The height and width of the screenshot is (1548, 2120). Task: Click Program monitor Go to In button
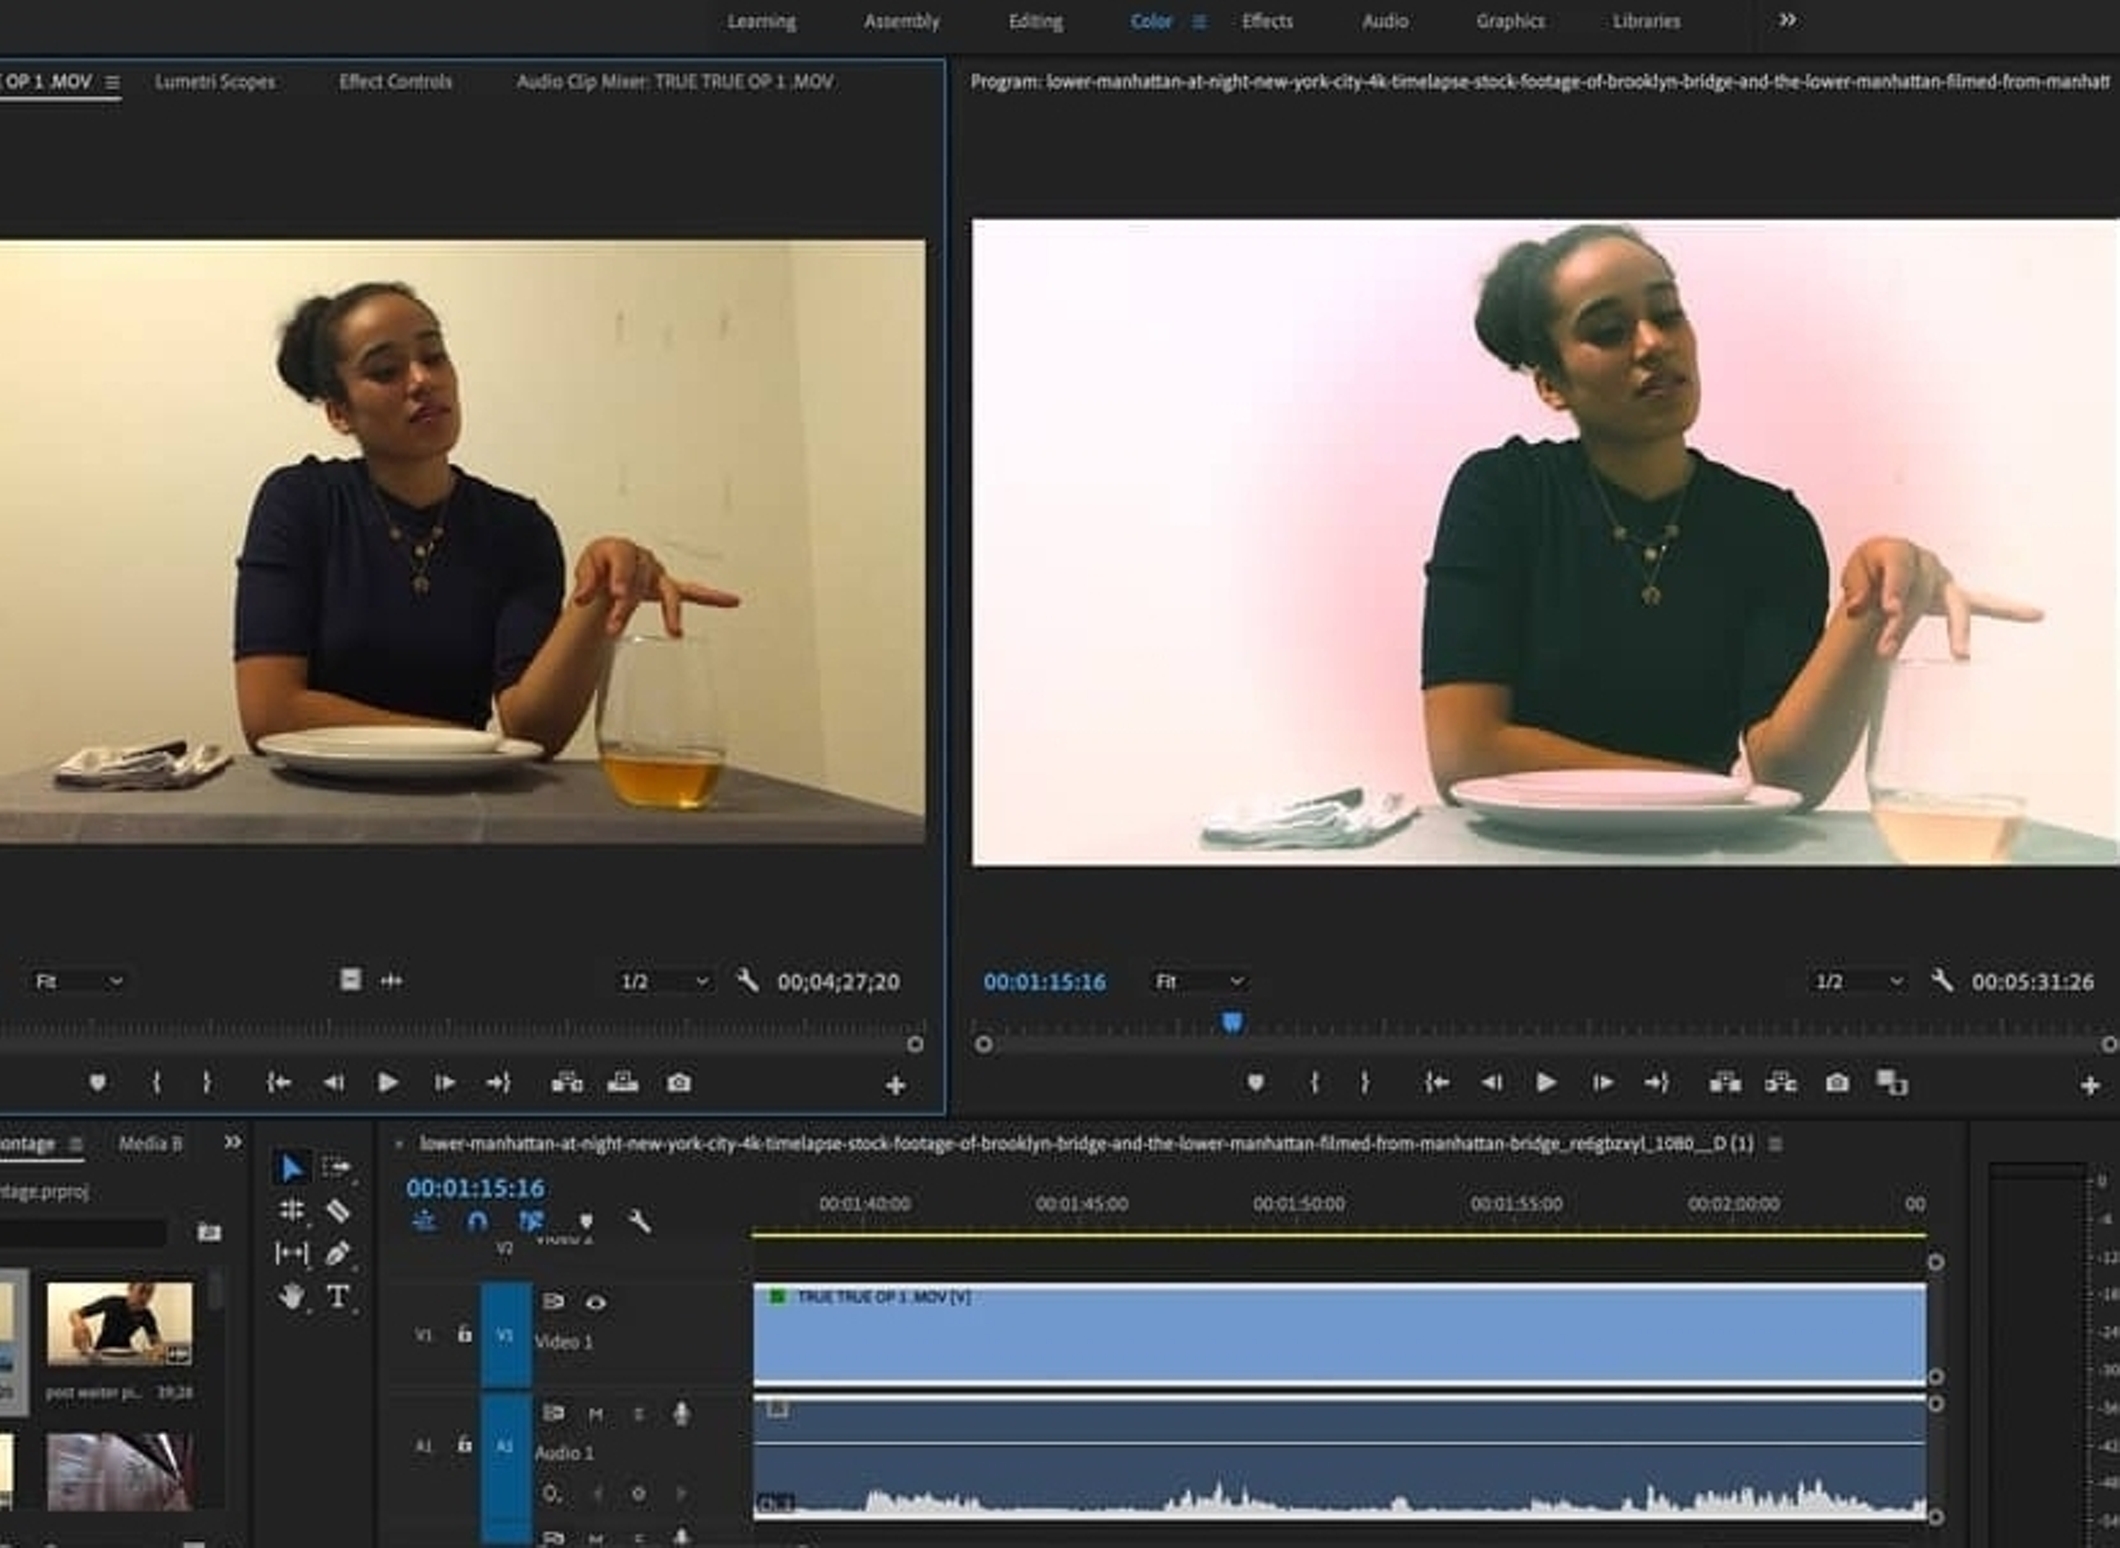[x=1437, y=1083]
